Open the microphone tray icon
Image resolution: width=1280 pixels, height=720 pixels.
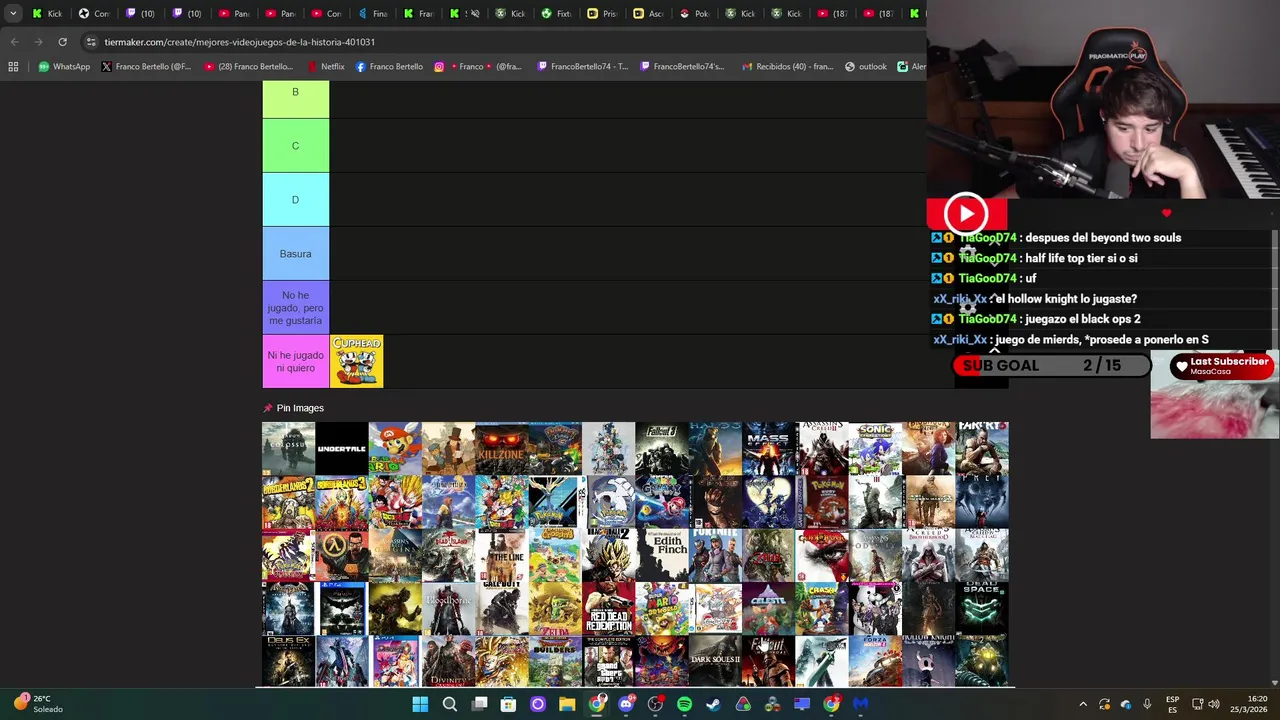click(x=1147, y=704)
